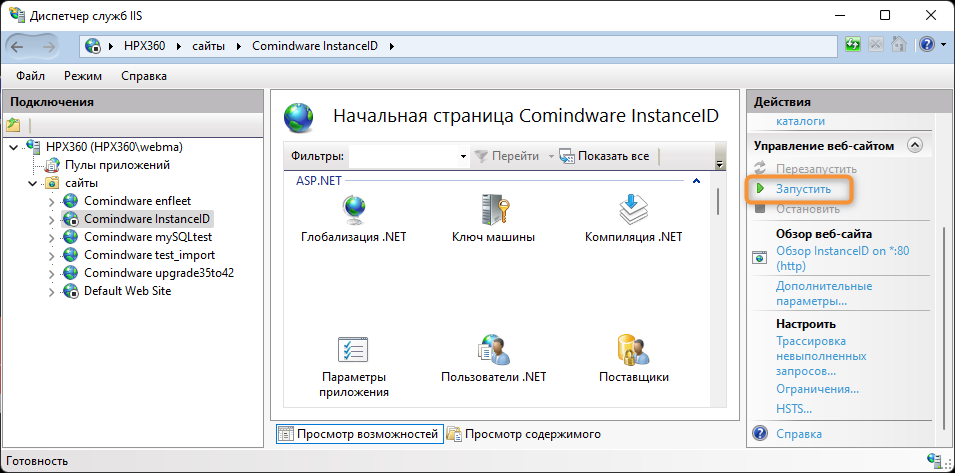The height and width of the screenshot is (473, 955).
Task: Expand the Comindware test_import site node
Action: 52,255
